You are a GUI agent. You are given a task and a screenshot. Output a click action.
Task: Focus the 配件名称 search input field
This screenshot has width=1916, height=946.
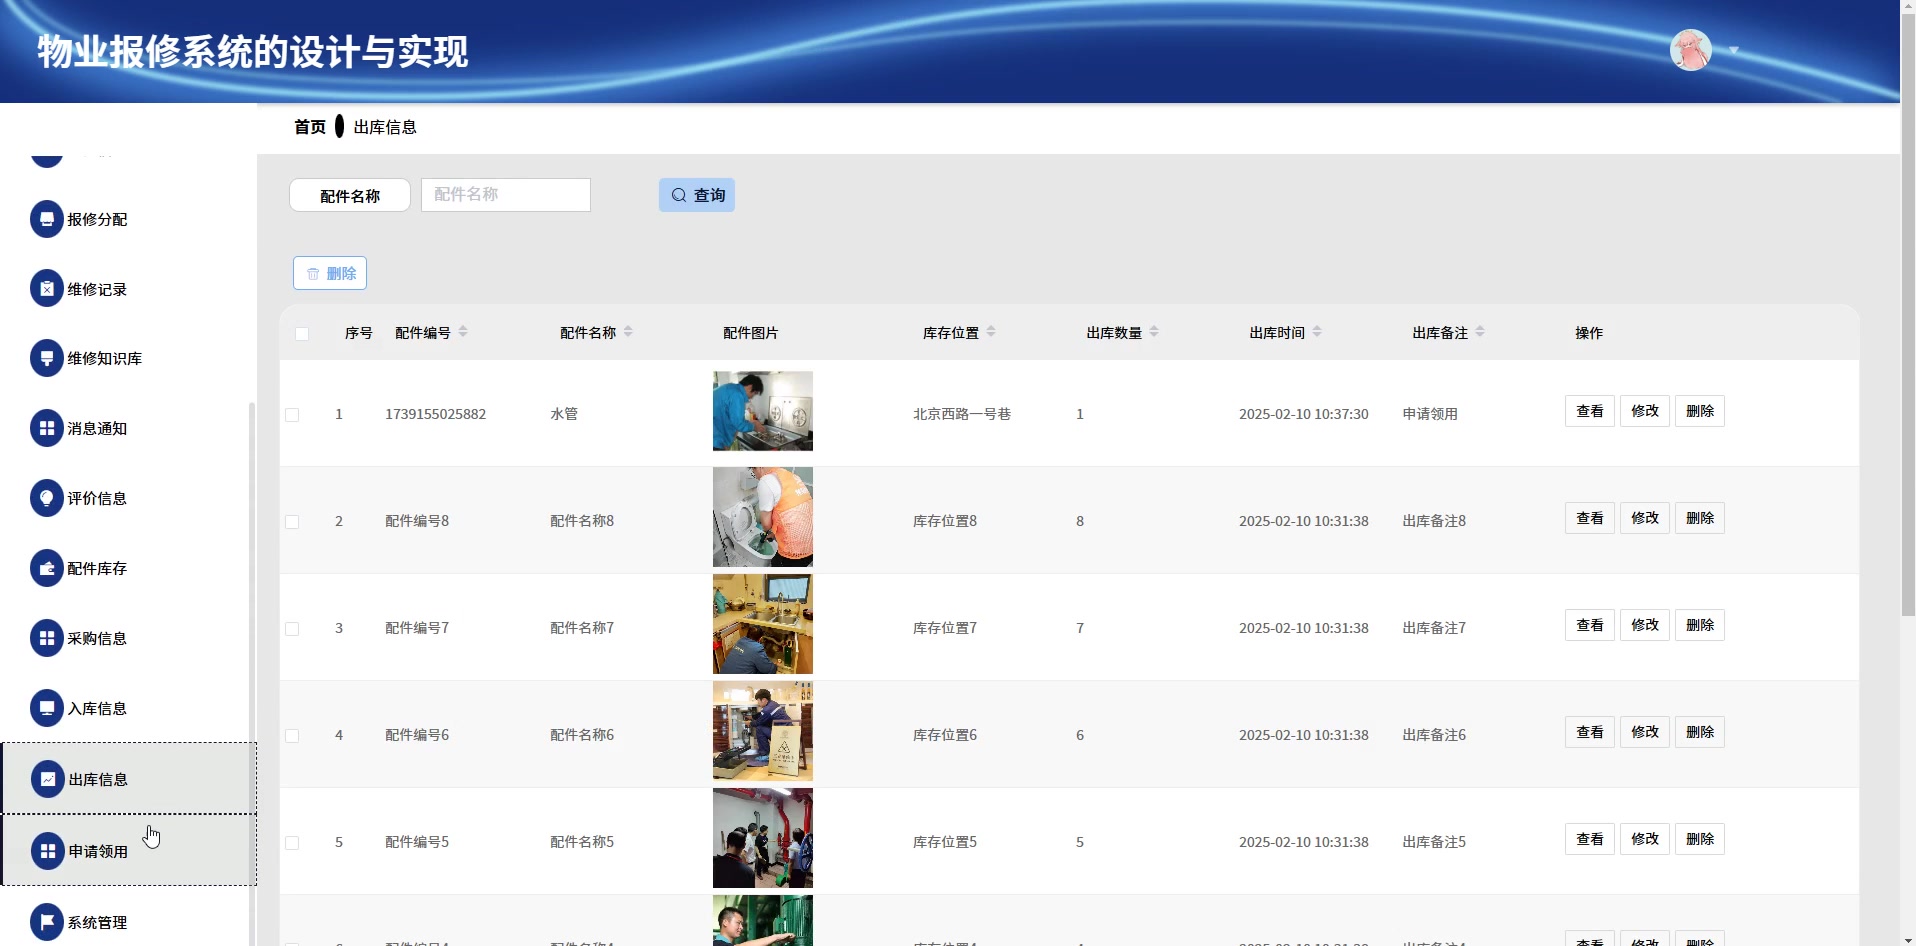(x=506, y=195)
